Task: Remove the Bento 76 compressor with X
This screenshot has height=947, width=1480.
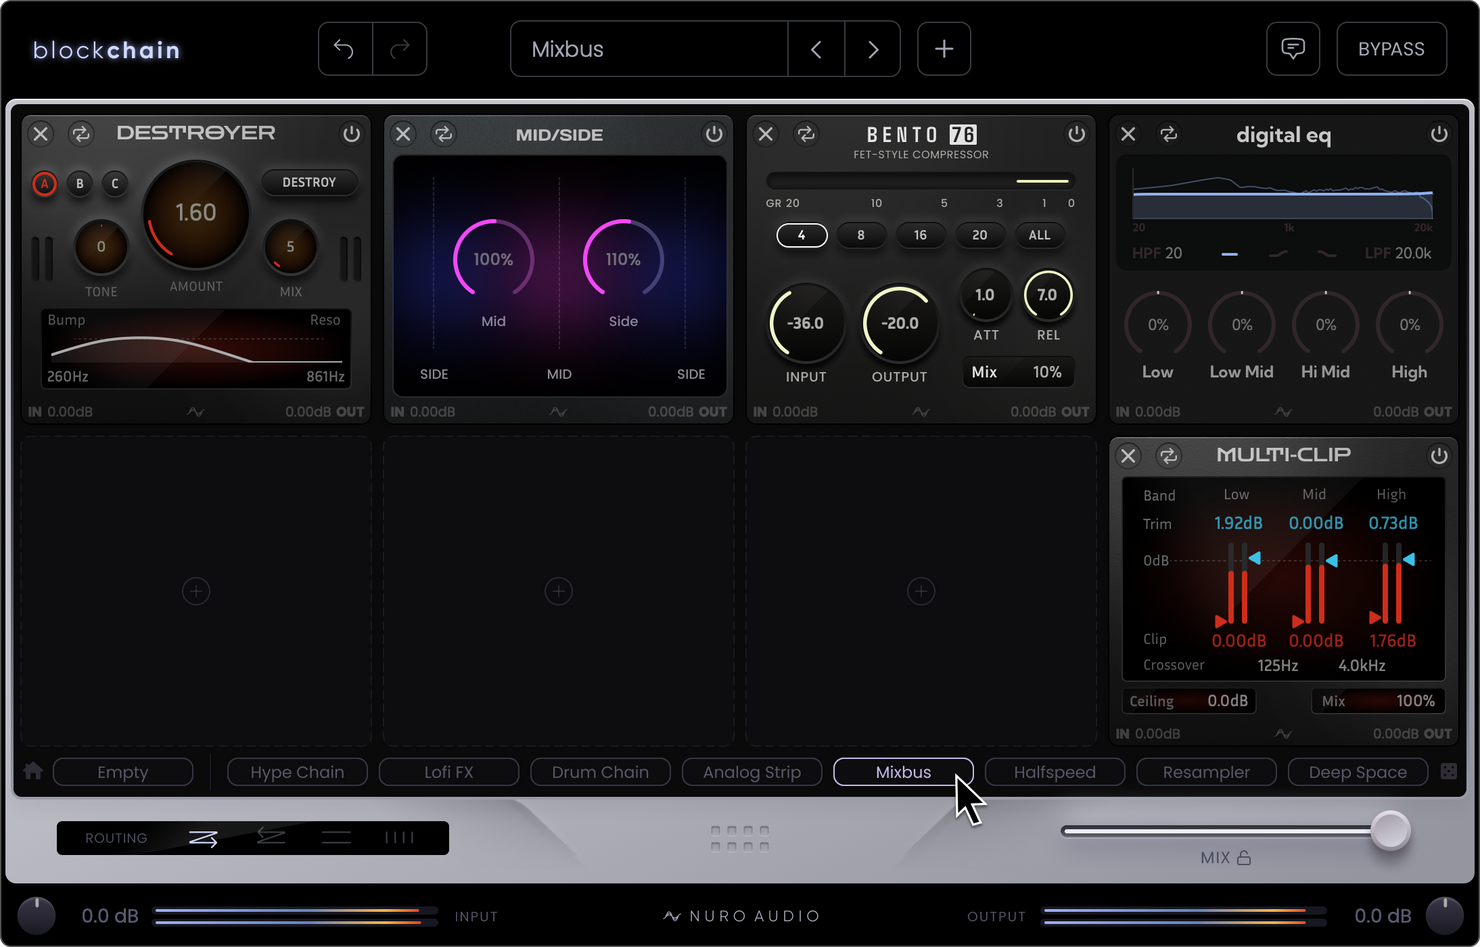Action: coord(766,133)
